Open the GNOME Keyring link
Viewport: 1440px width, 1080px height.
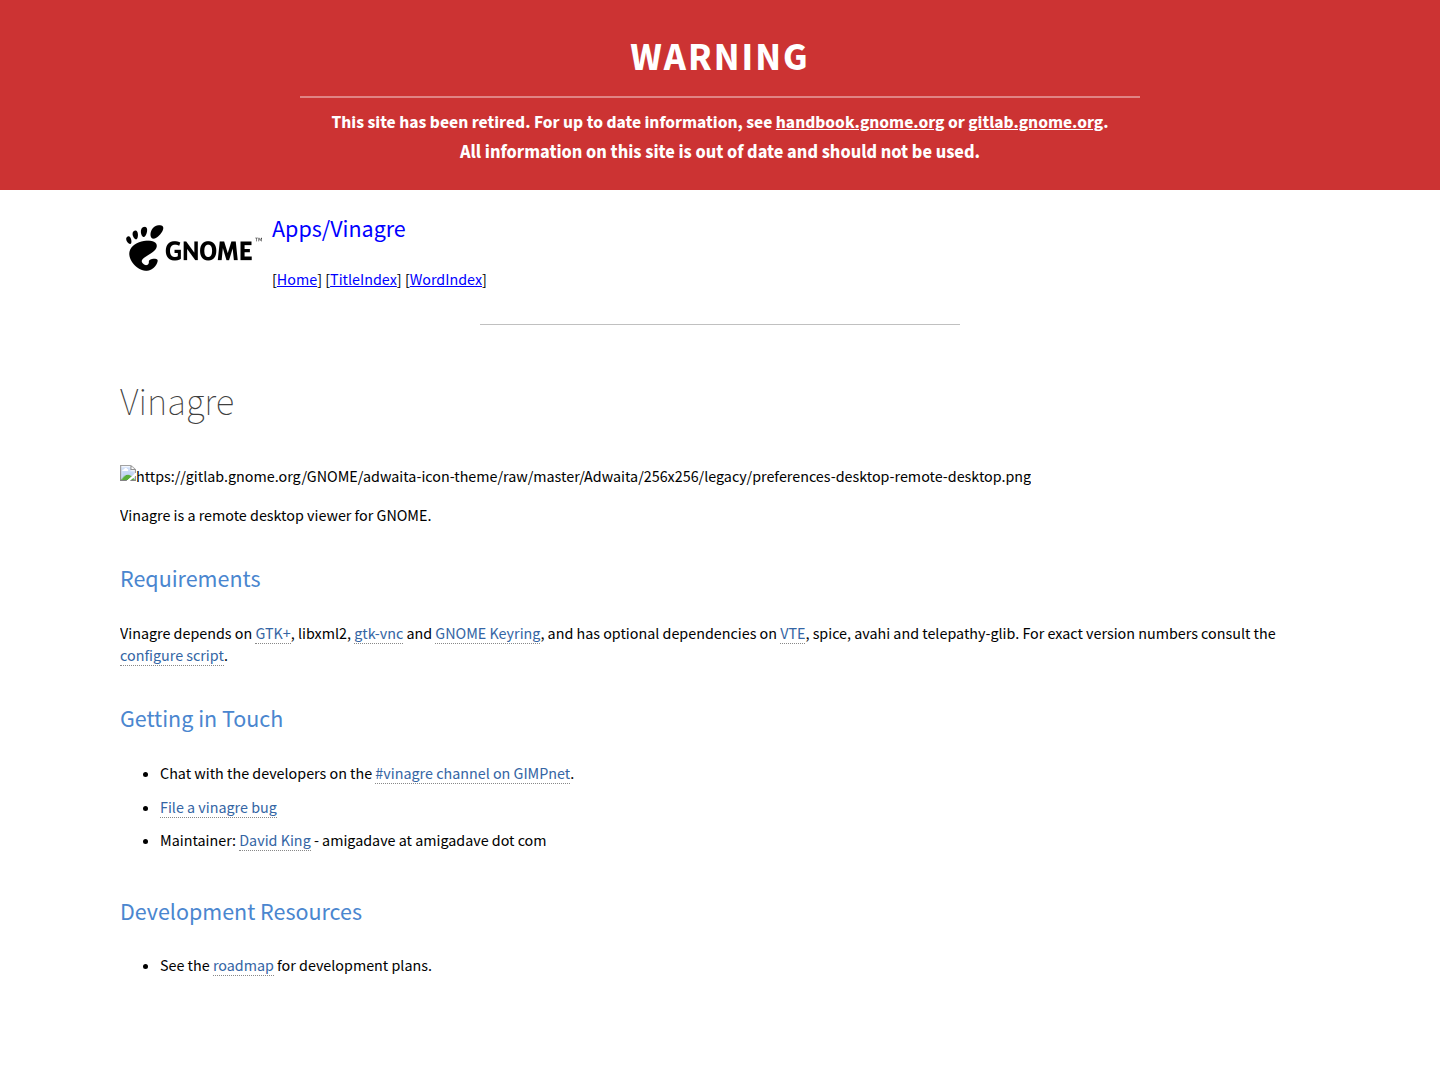click(488, 634)
